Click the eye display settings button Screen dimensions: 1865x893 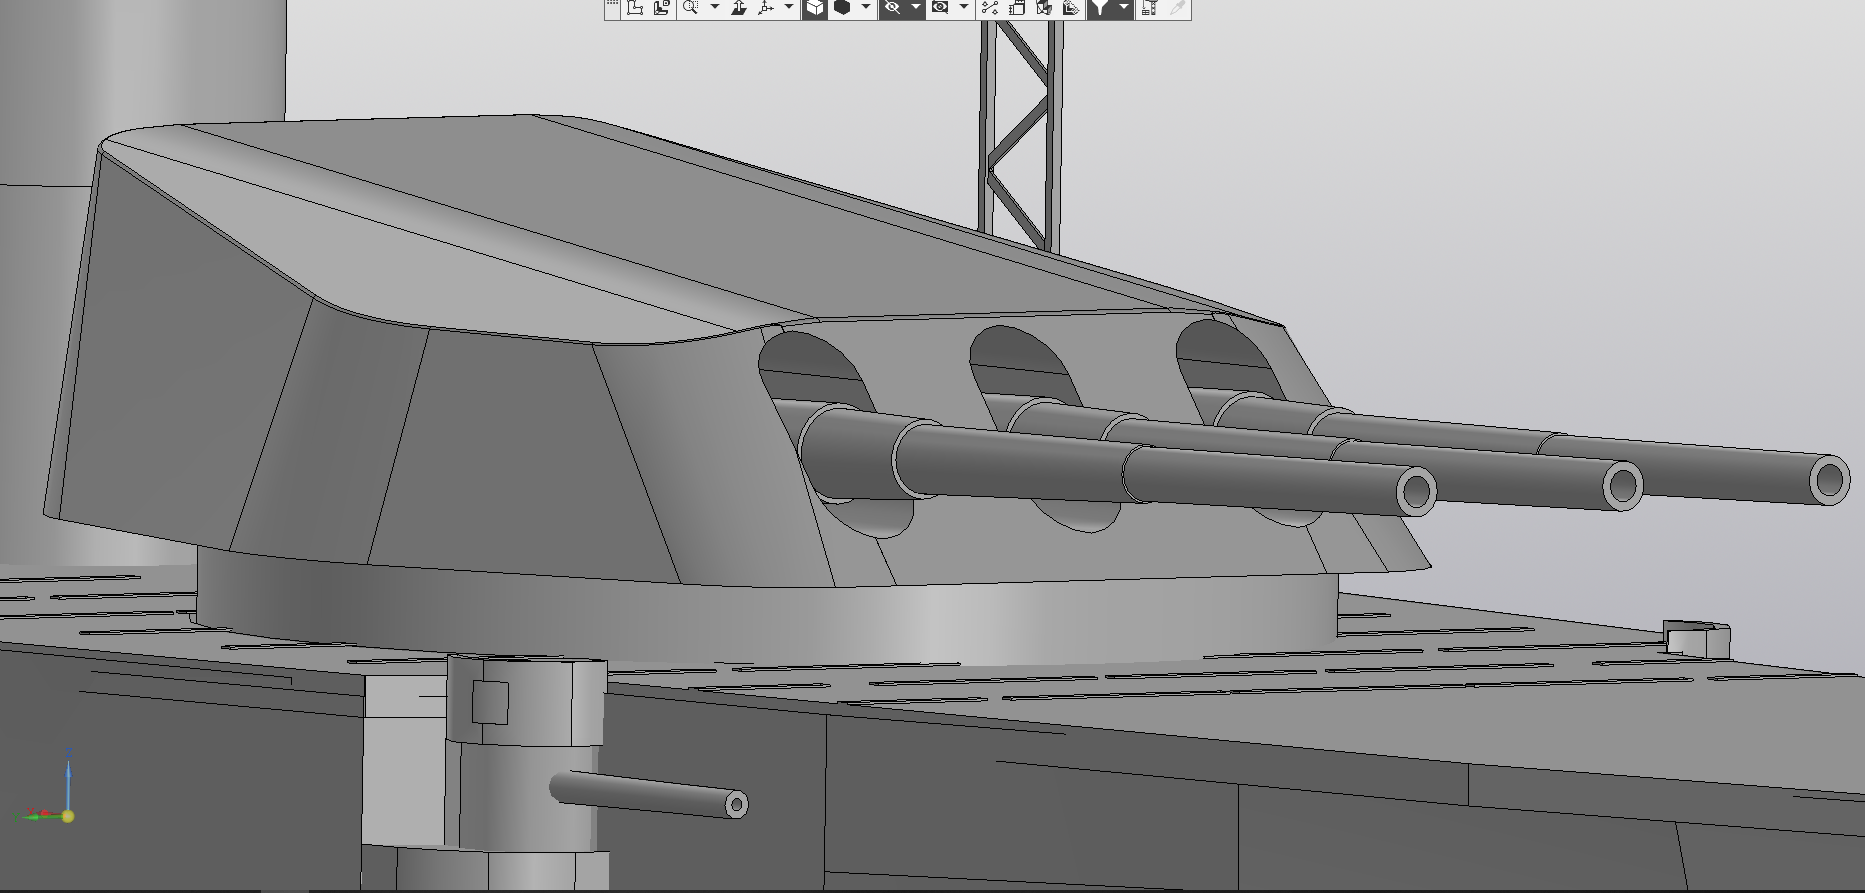[940, 8]
